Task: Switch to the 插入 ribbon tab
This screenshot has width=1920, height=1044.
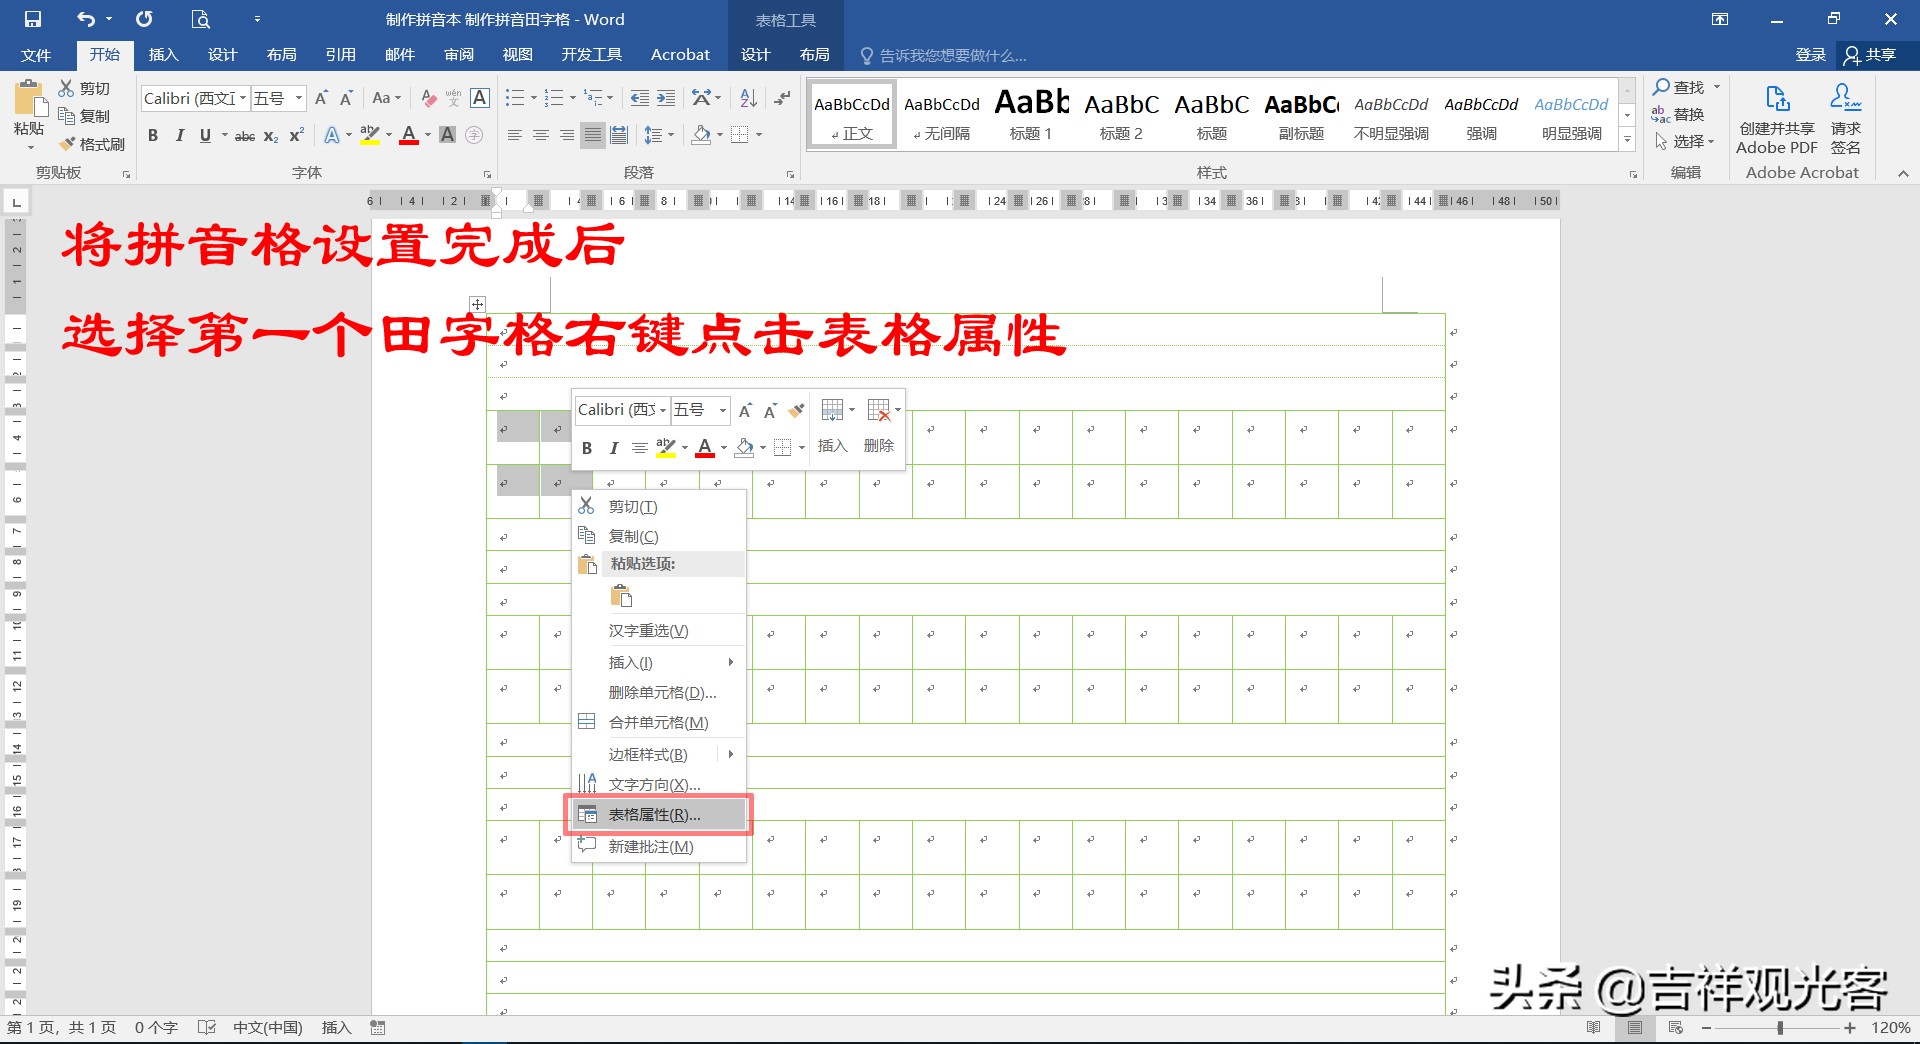Action: [163, 55]
